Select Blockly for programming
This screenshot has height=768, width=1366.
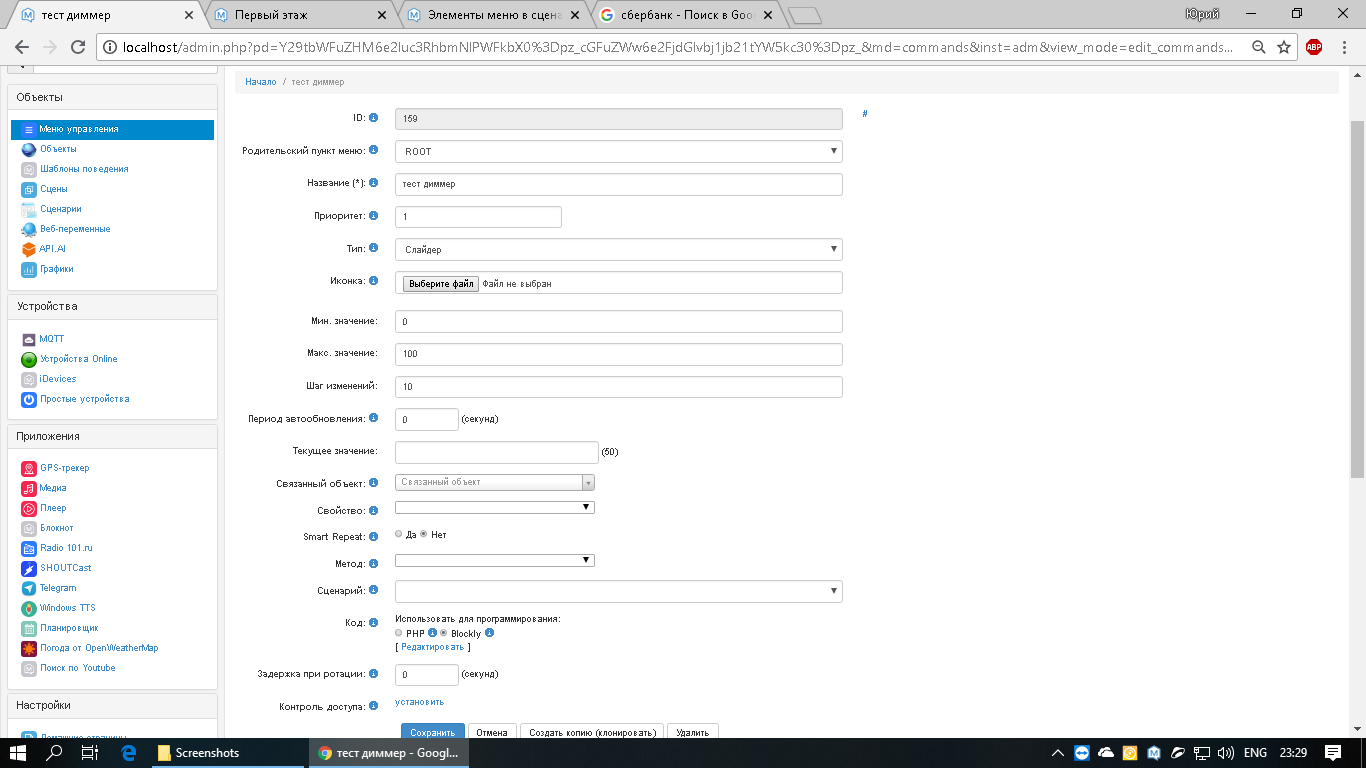coord(443,632)
